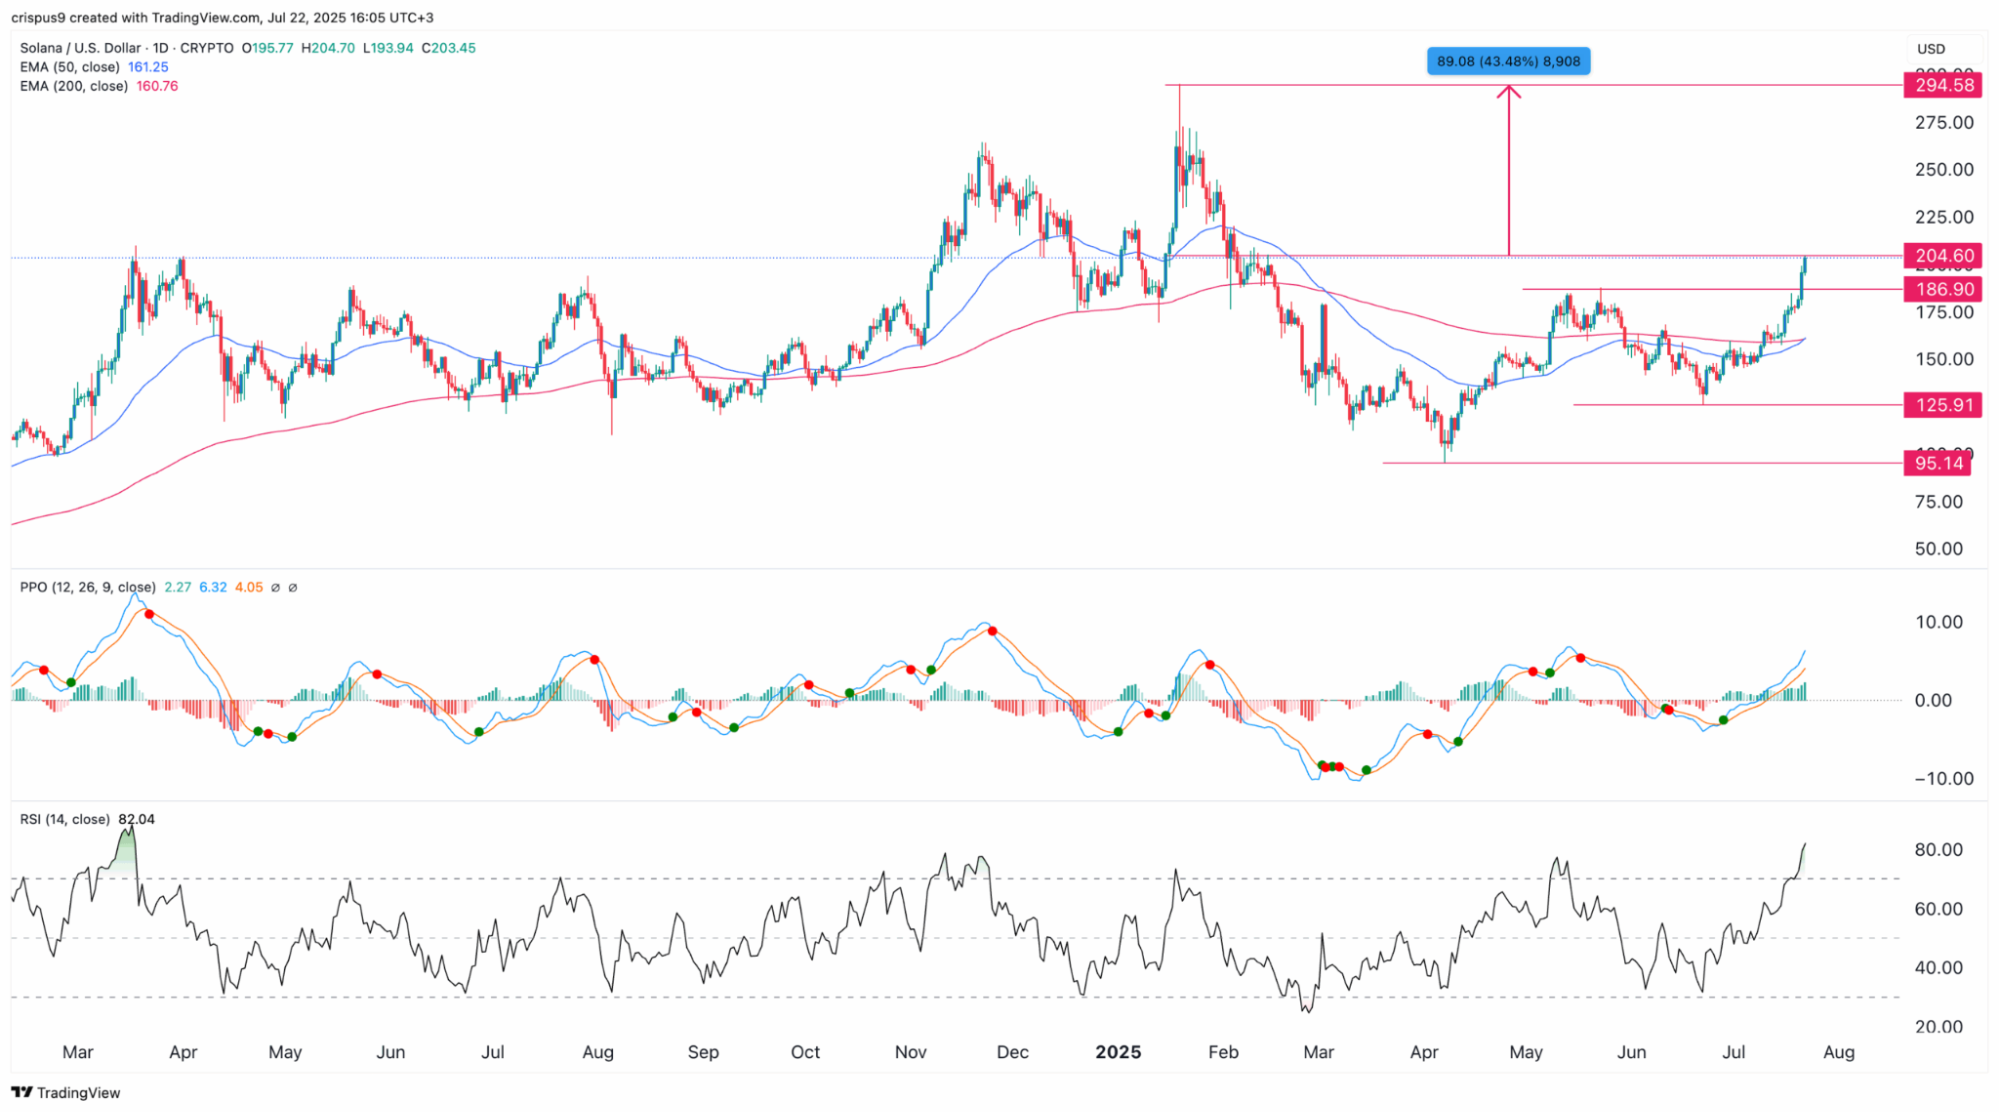Select the 204.60 price label on axis
Screen dimensions: 1999x1112
click(x=1944, y=256)
